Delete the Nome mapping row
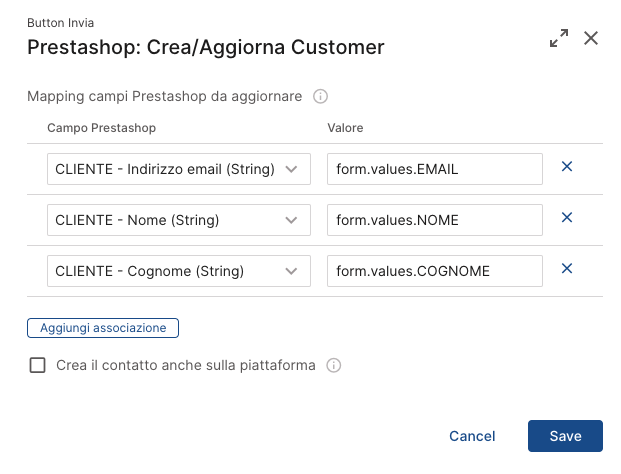Viewport: 621px width, 474px height. pyautogui.click(x=567, y=217)
